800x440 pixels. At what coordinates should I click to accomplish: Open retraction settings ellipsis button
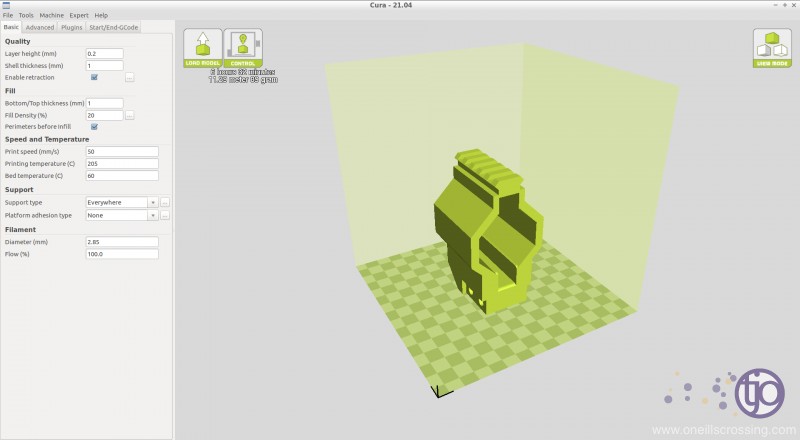click(130, 78)
